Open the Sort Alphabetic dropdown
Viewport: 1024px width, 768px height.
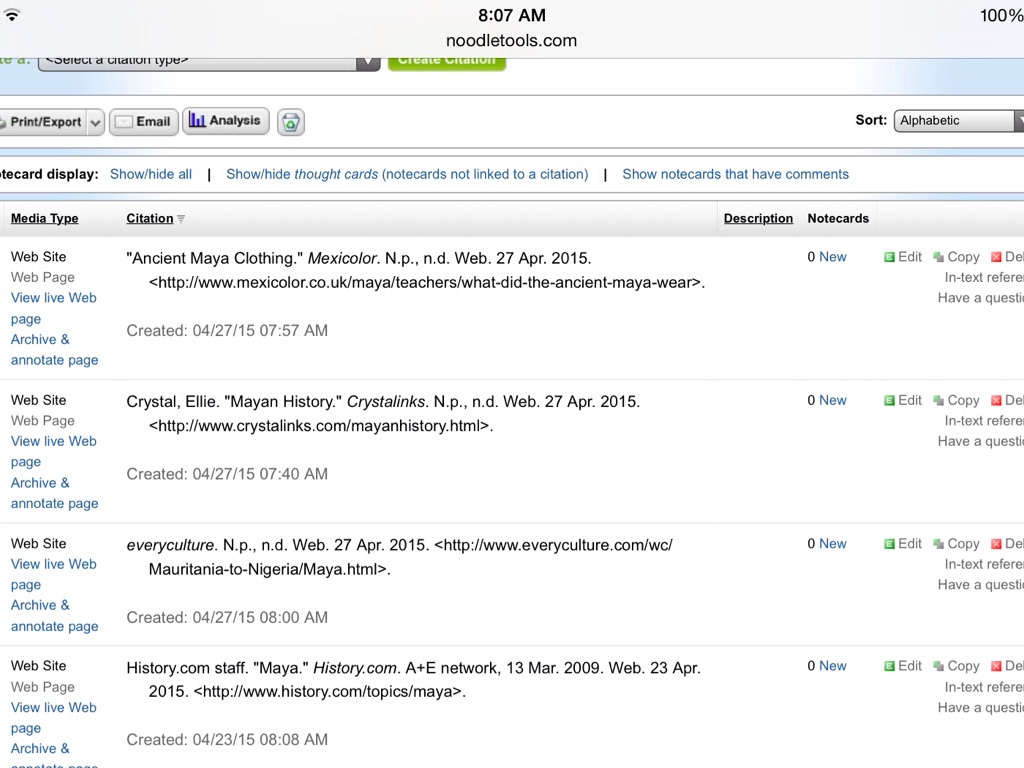click(958, 121)
